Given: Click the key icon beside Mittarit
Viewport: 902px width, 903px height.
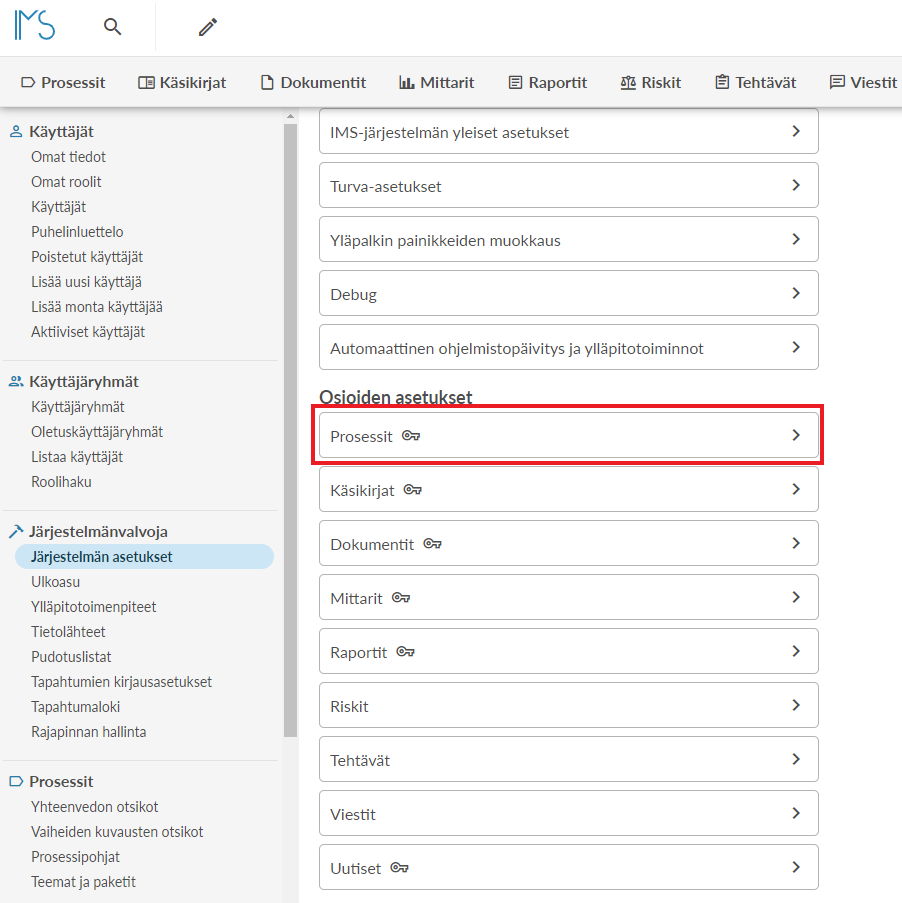Looking at the screenshot, I should (x=401, y=598).
